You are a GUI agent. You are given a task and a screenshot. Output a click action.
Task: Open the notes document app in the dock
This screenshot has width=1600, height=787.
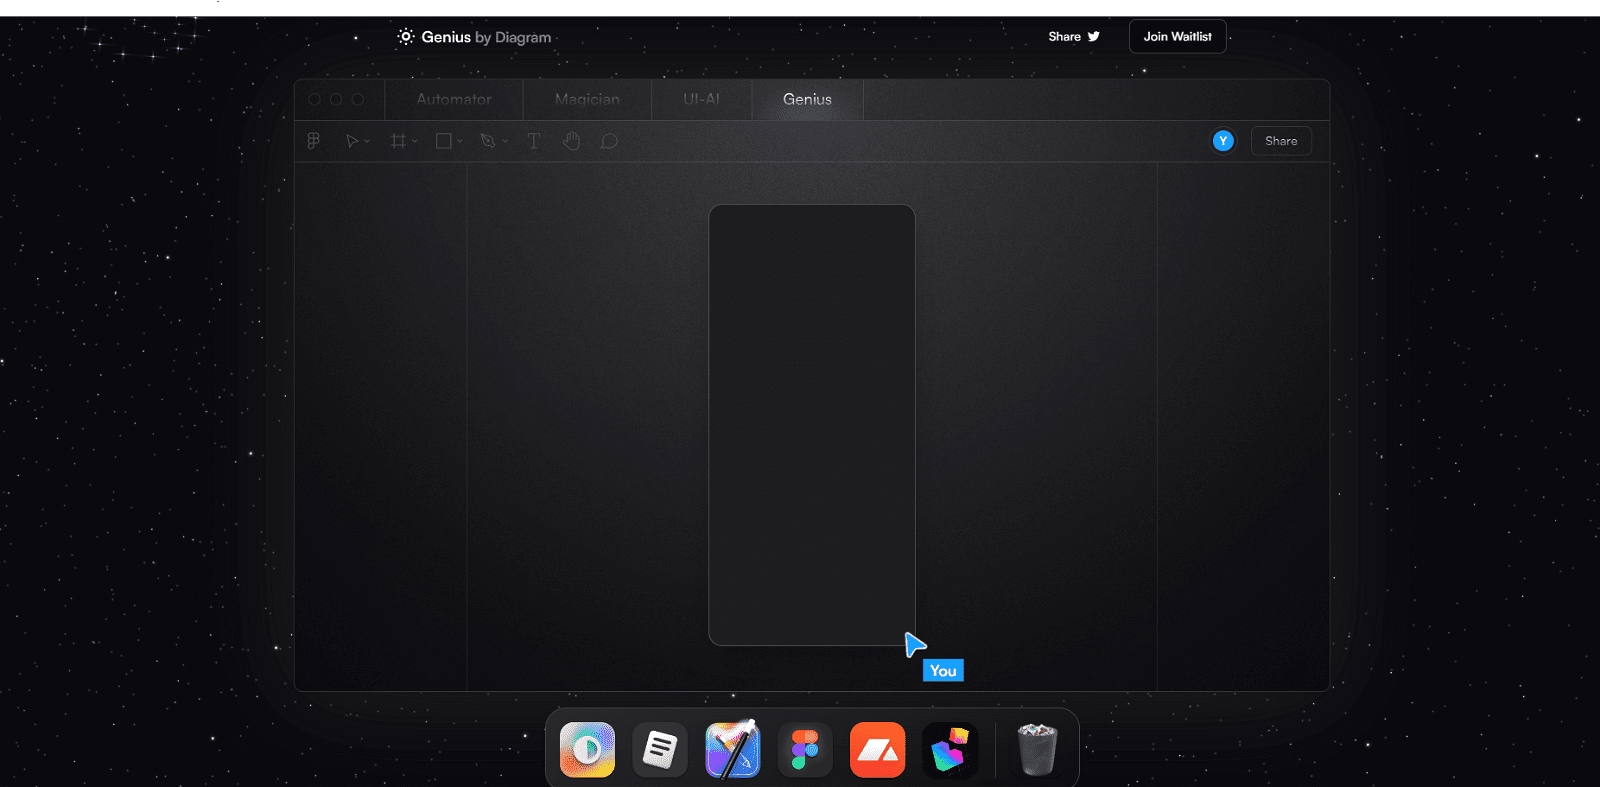point(660,750)
